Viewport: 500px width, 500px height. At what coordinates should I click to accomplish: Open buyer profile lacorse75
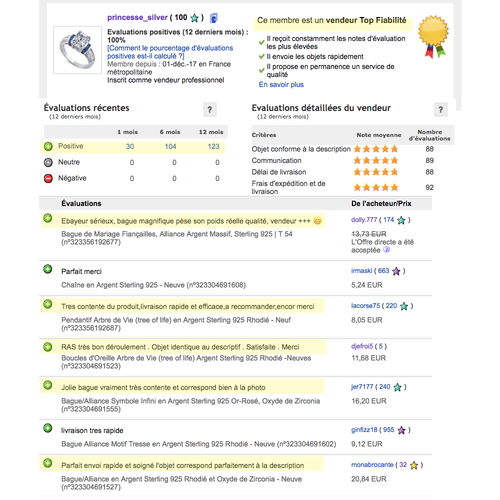click(x=365, y=306)
